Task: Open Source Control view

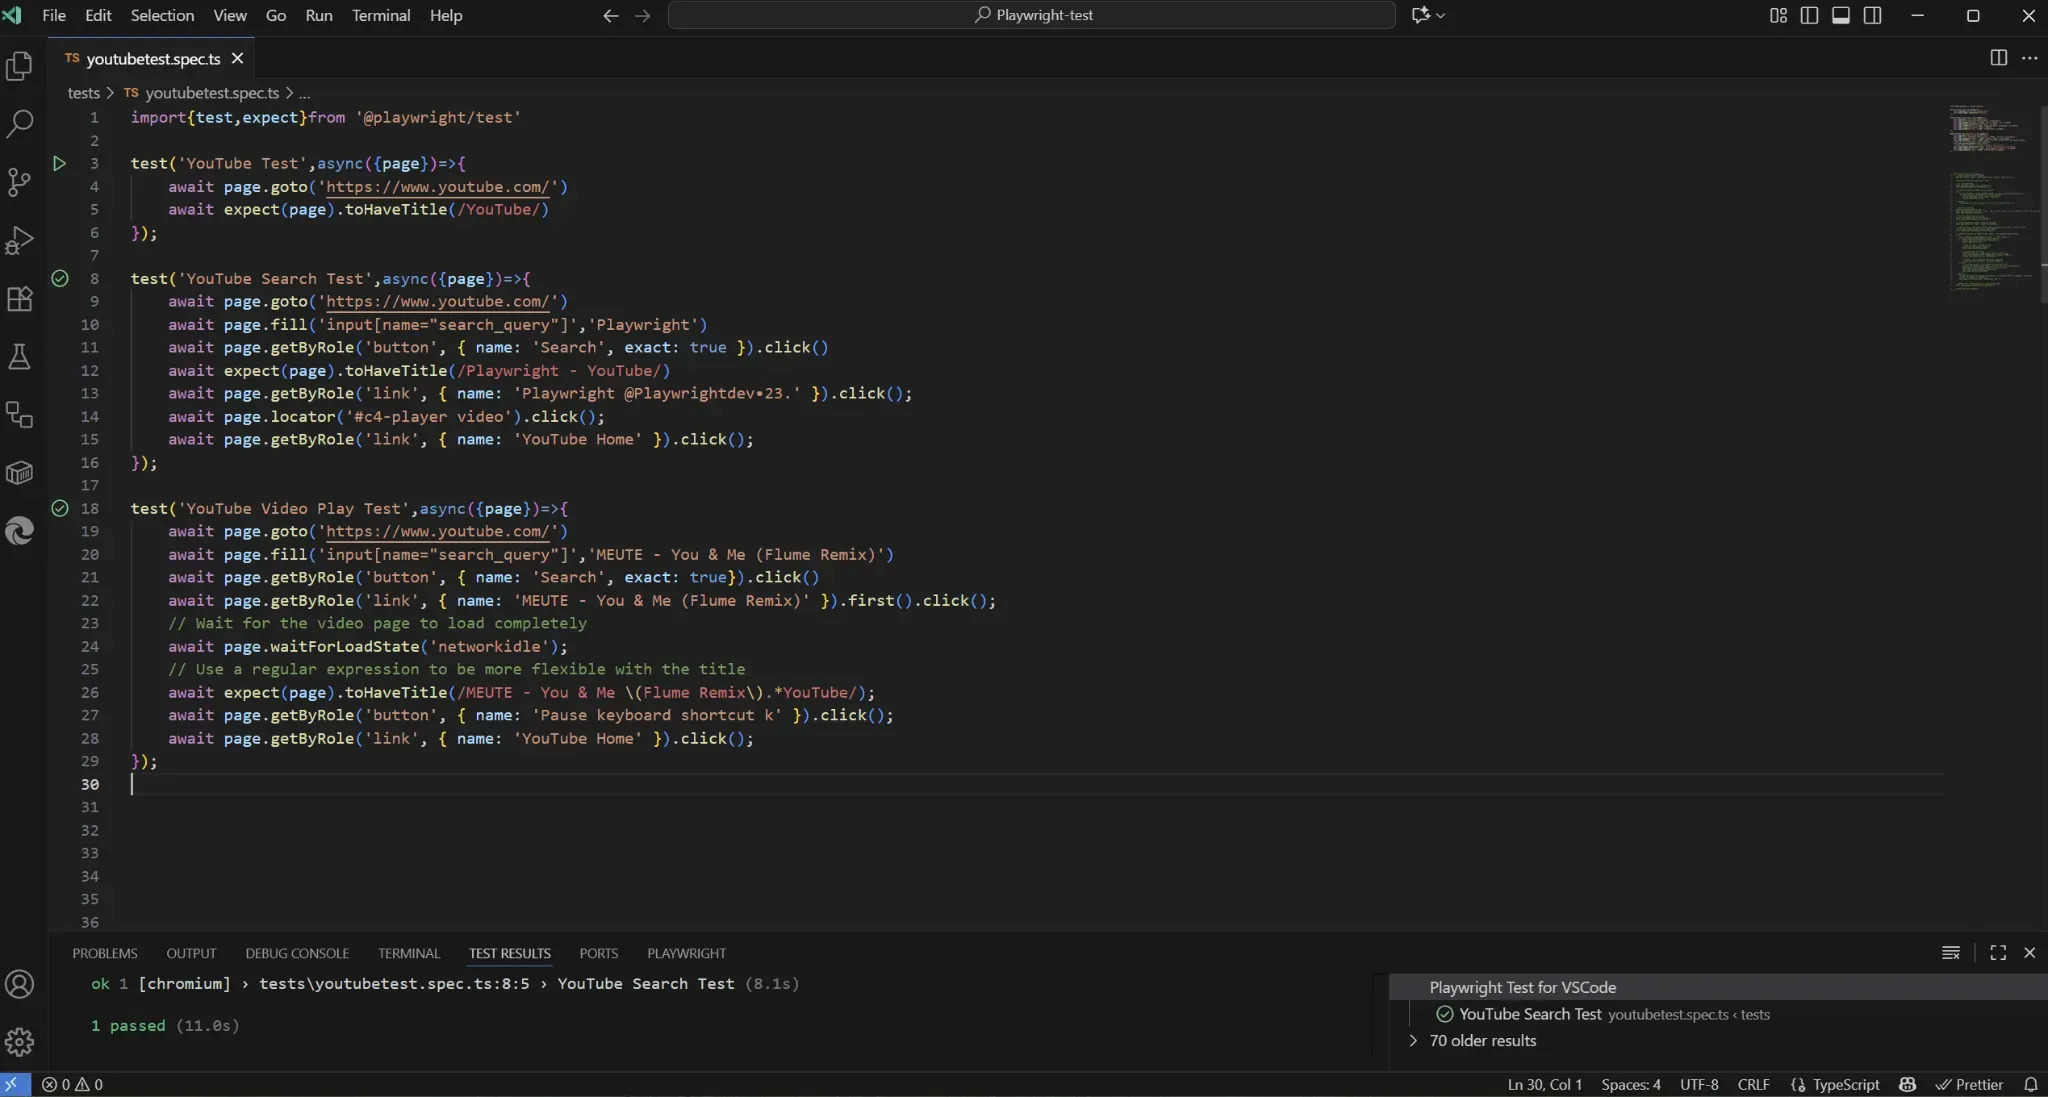Action: (20, 182)
